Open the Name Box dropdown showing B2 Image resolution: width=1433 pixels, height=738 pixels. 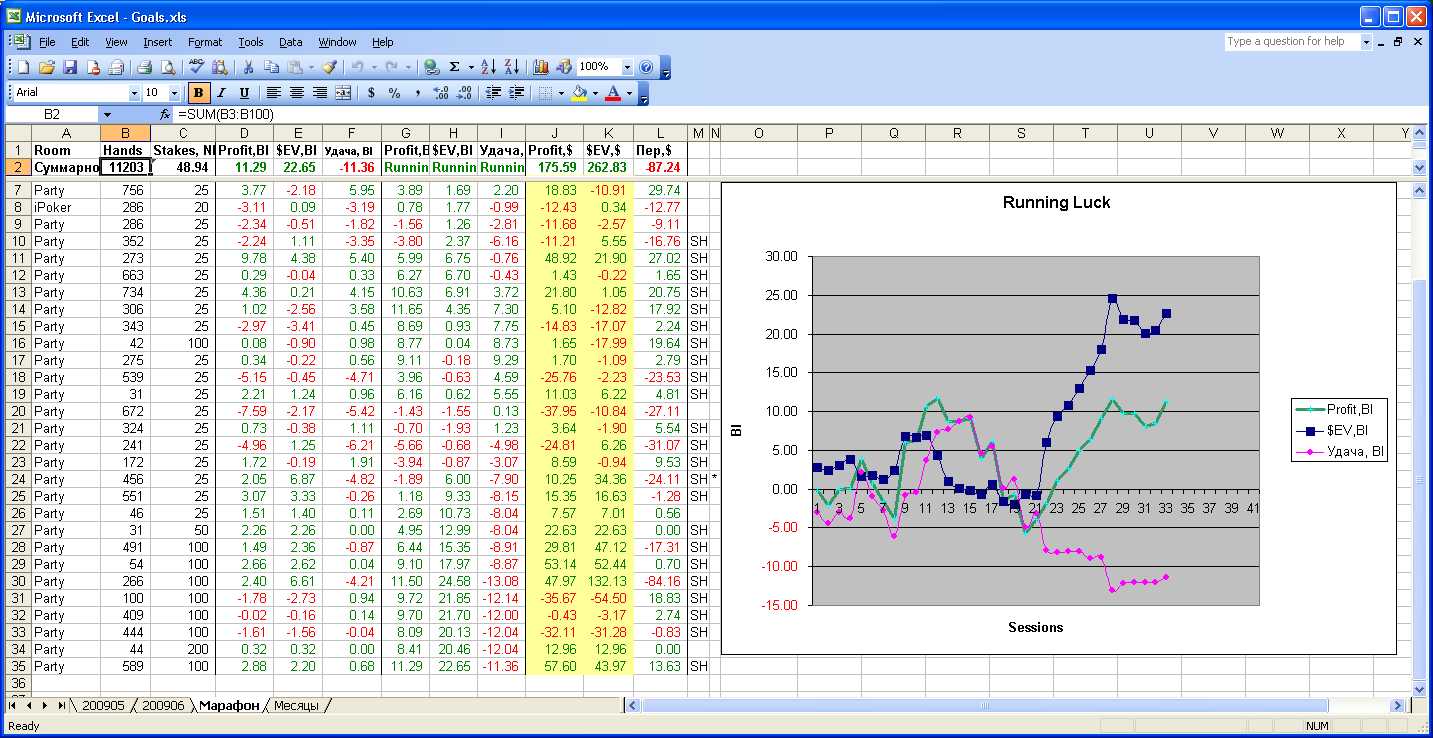[x=107, y=115]
